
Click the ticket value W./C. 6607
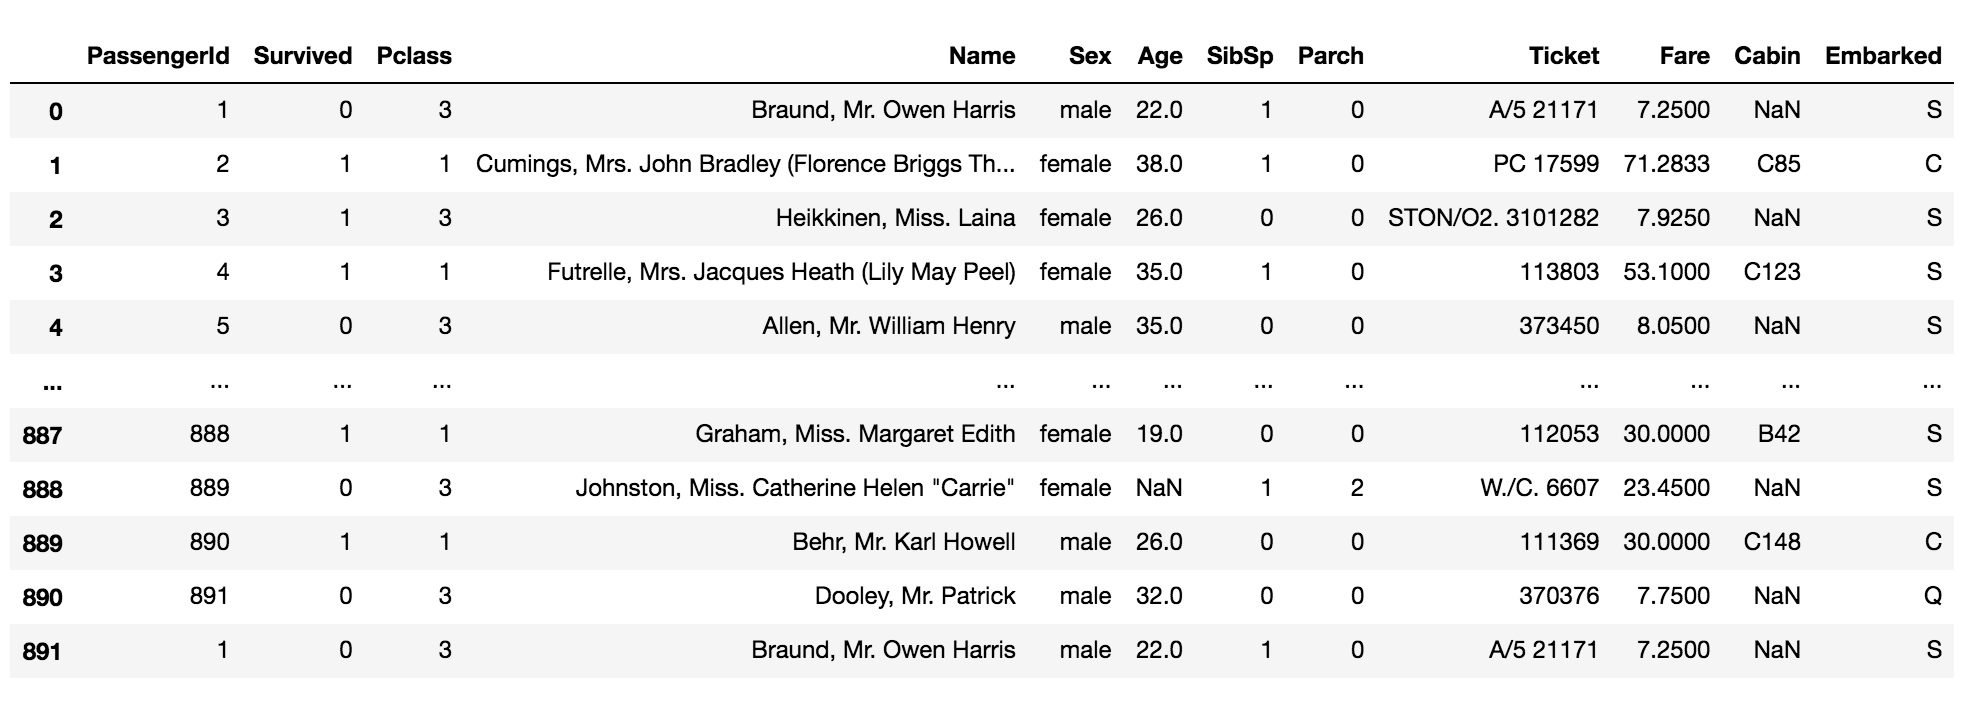[1539, 488]
